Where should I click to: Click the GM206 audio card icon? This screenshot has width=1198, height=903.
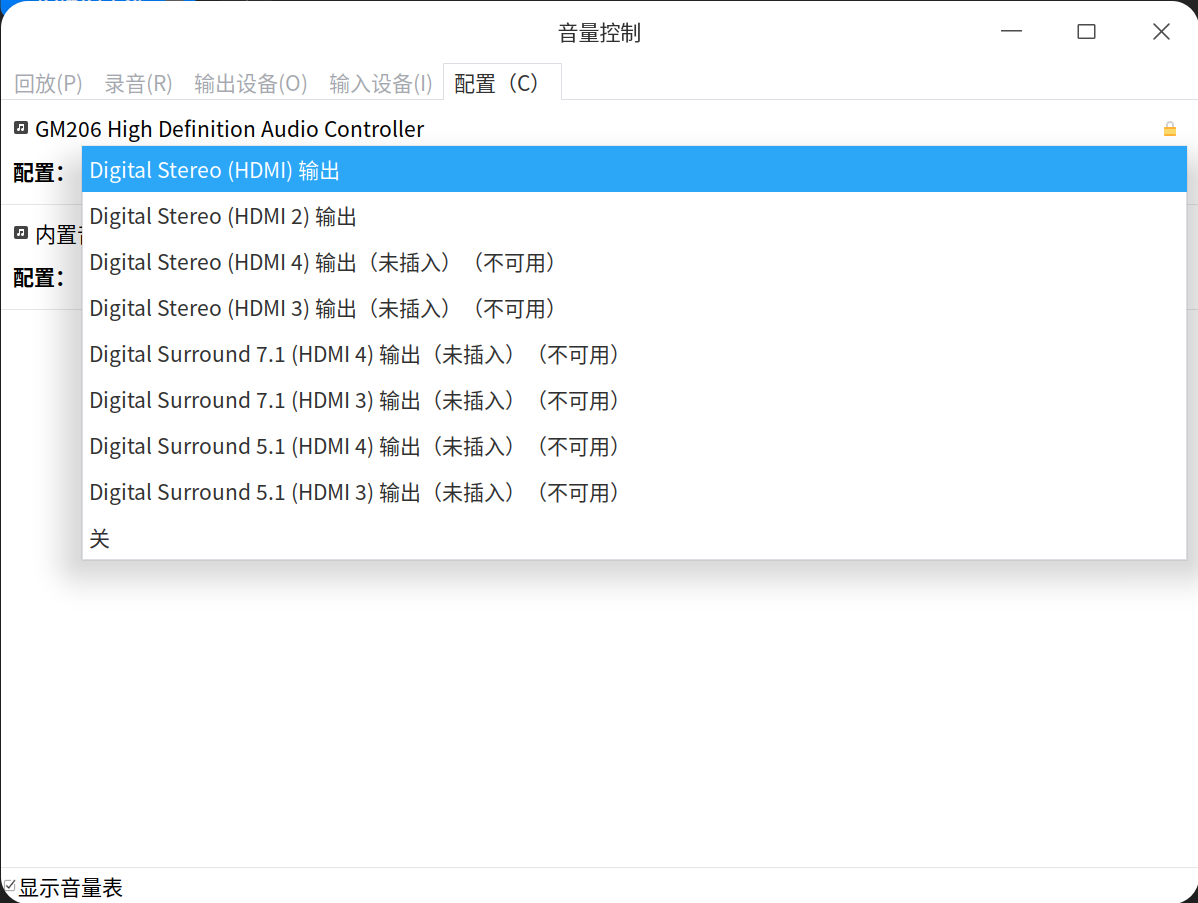[x=21, y=128]
